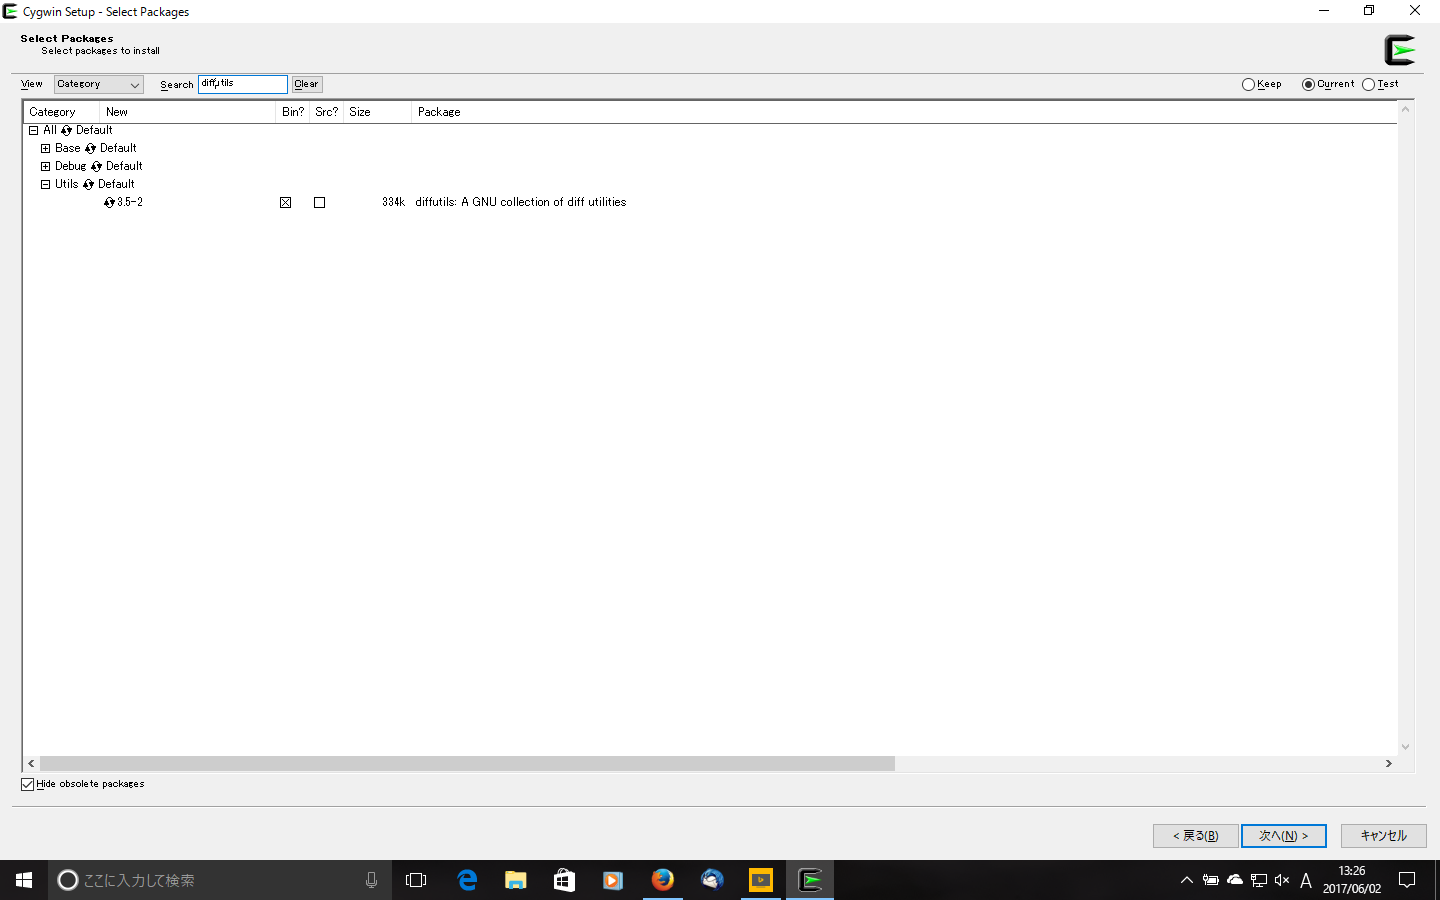Click the horizontal scrollbar left arrow
Screen dimensions: 1440x900
pos(31,763)
